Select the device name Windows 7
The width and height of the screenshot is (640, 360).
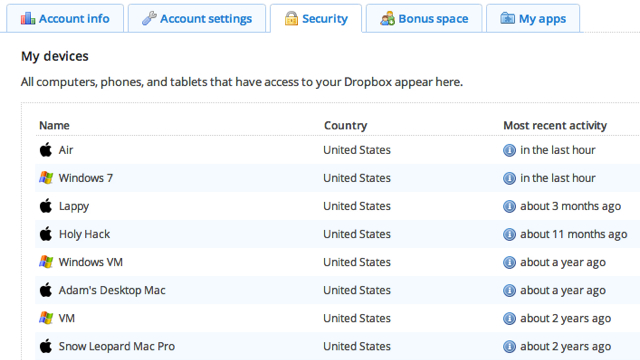click(86, 178)
